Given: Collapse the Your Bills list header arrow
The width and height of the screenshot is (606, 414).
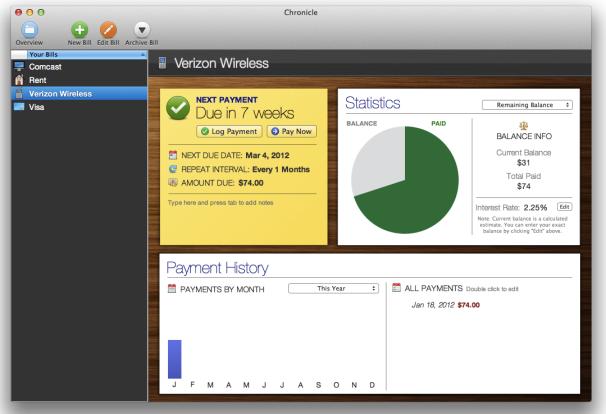Looking at the screenshot, I should (143, 55).
